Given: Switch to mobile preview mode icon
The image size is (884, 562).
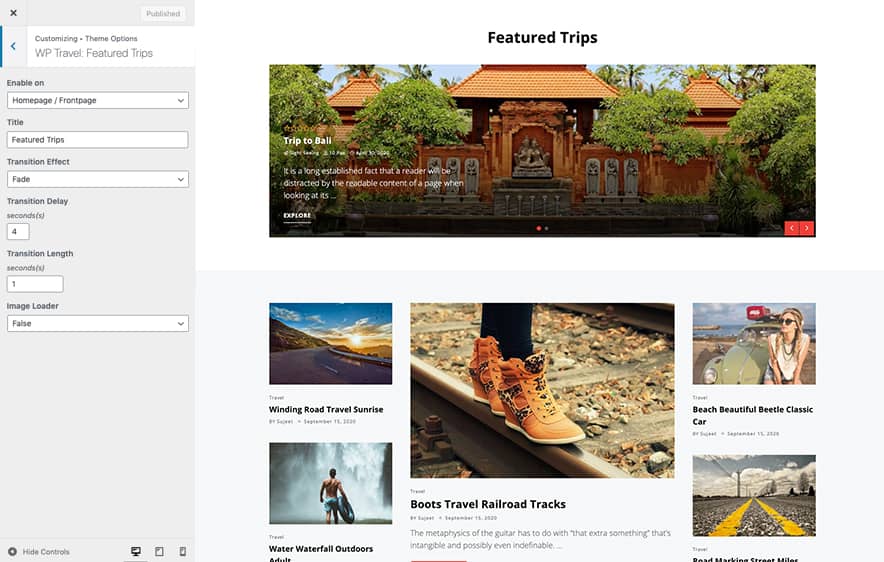Looking at the screenshot, I should (183, 551).
